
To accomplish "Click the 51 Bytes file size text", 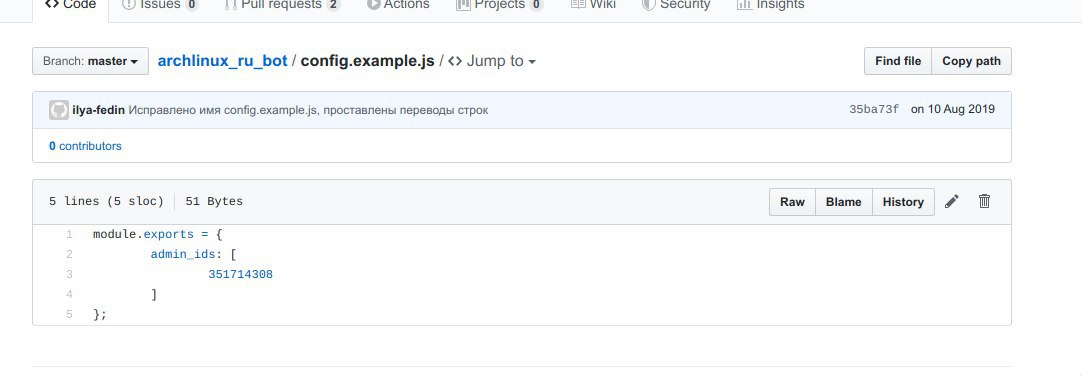I will pyautogui.click(x=214, y=201).
